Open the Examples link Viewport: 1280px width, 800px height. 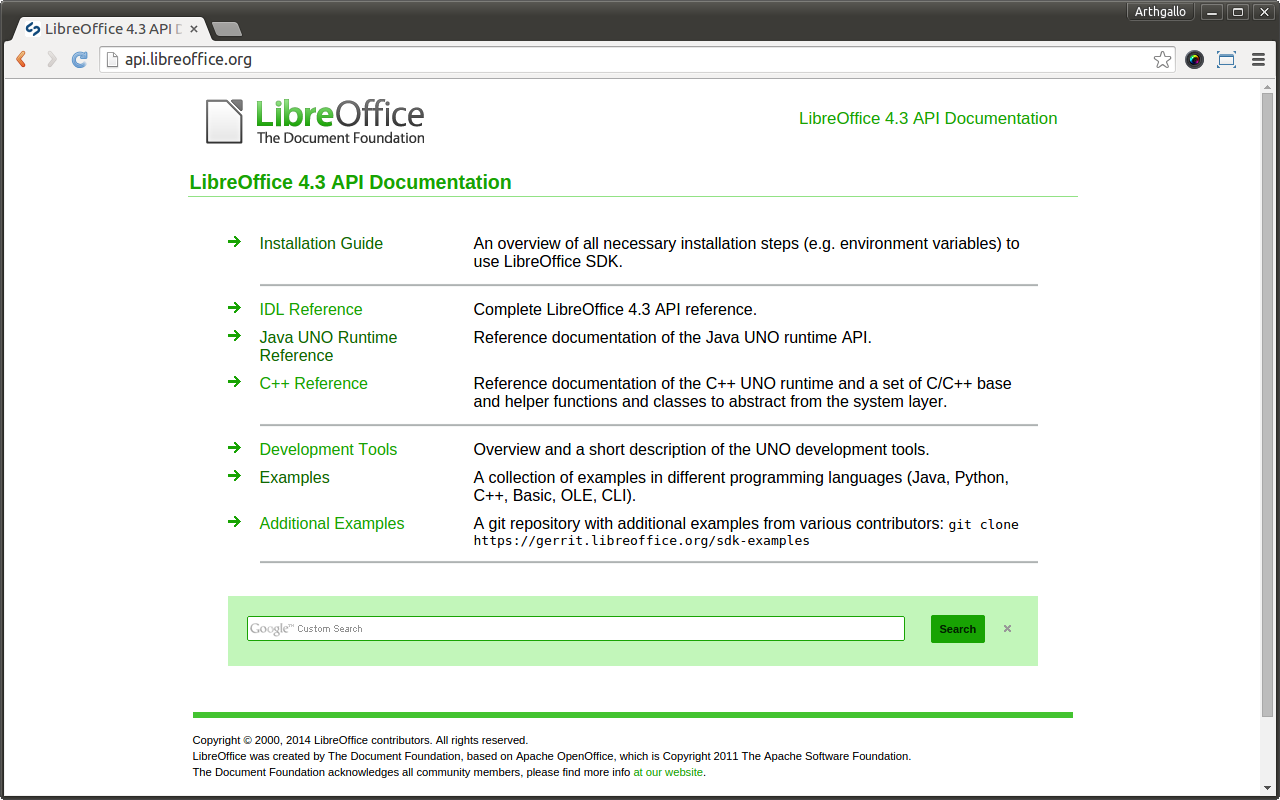pyautogui.click(x=294, y=477)
